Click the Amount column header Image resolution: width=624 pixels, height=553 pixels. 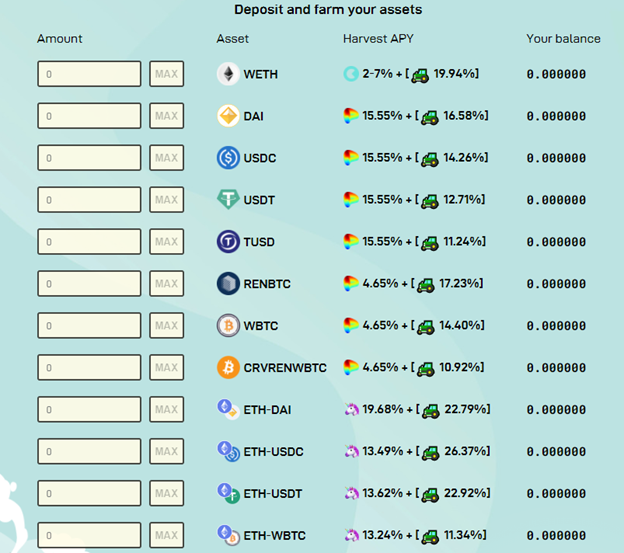pos(60,39)
